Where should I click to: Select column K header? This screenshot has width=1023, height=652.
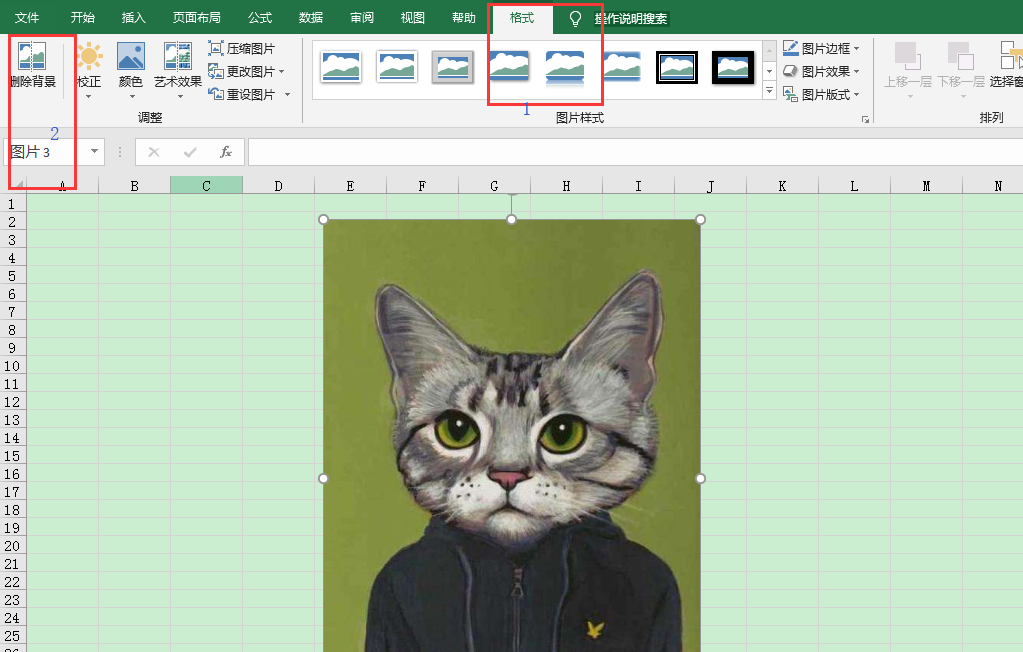(x=782, y=185)
